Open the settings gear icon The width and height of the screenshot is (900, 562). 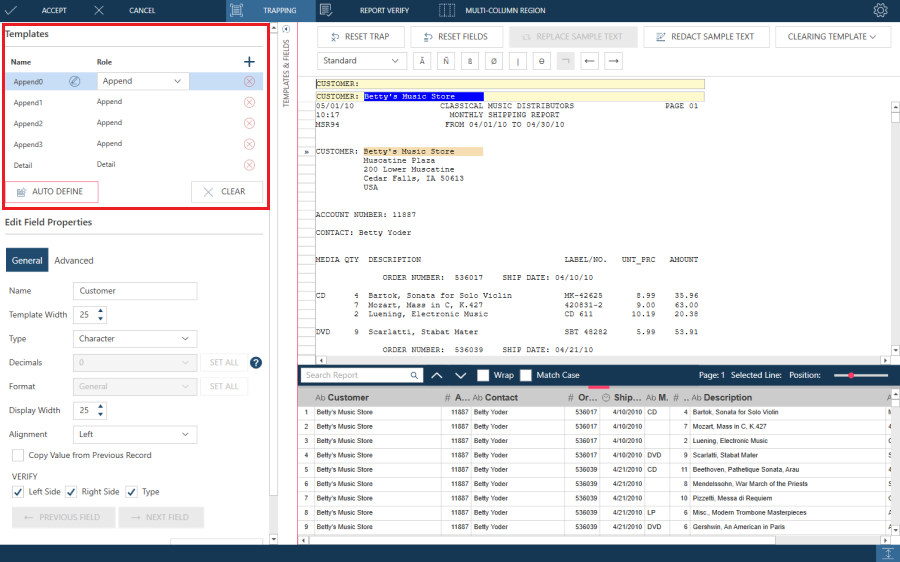point(880,10)
